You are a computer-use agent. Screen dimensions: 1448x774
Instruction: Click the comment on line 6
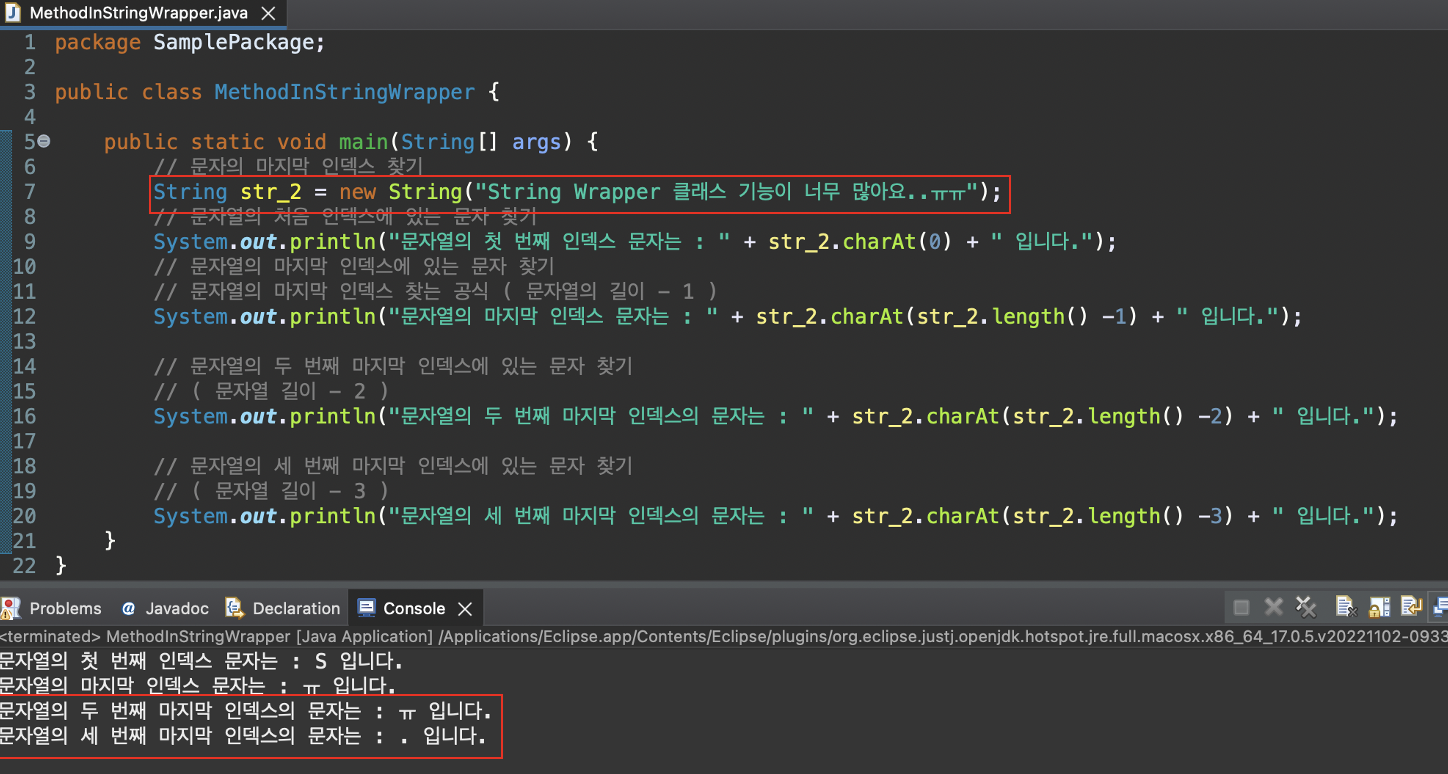tap(289, 167)
